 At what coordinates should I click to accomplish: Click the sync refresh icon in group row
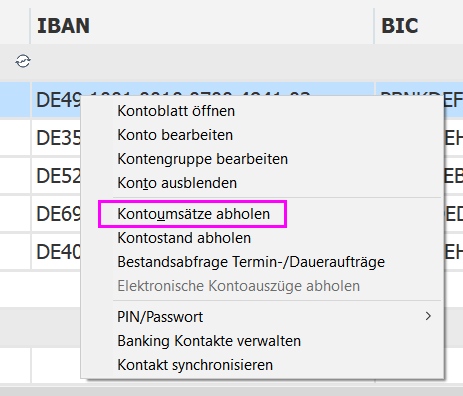click(x=23, y=61)
